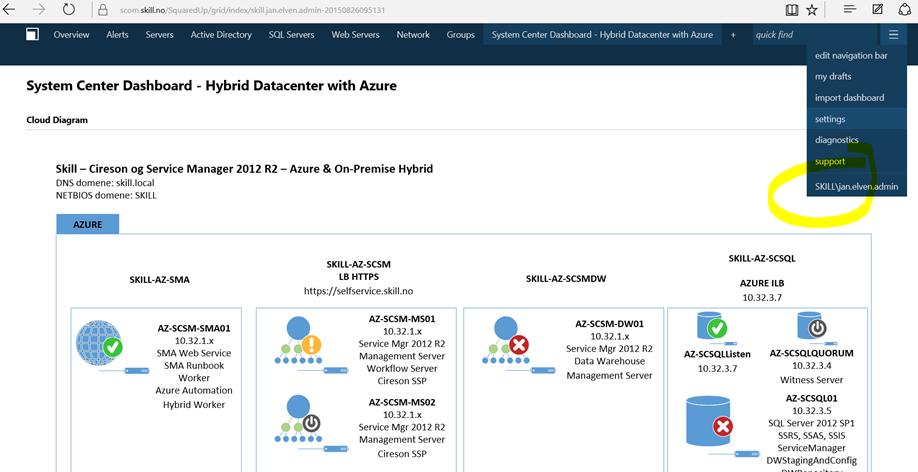Select AZ-SCSQLListen healthy database icon
The height and width of the screenshot is (472, 918).
(x=711, y=326)
